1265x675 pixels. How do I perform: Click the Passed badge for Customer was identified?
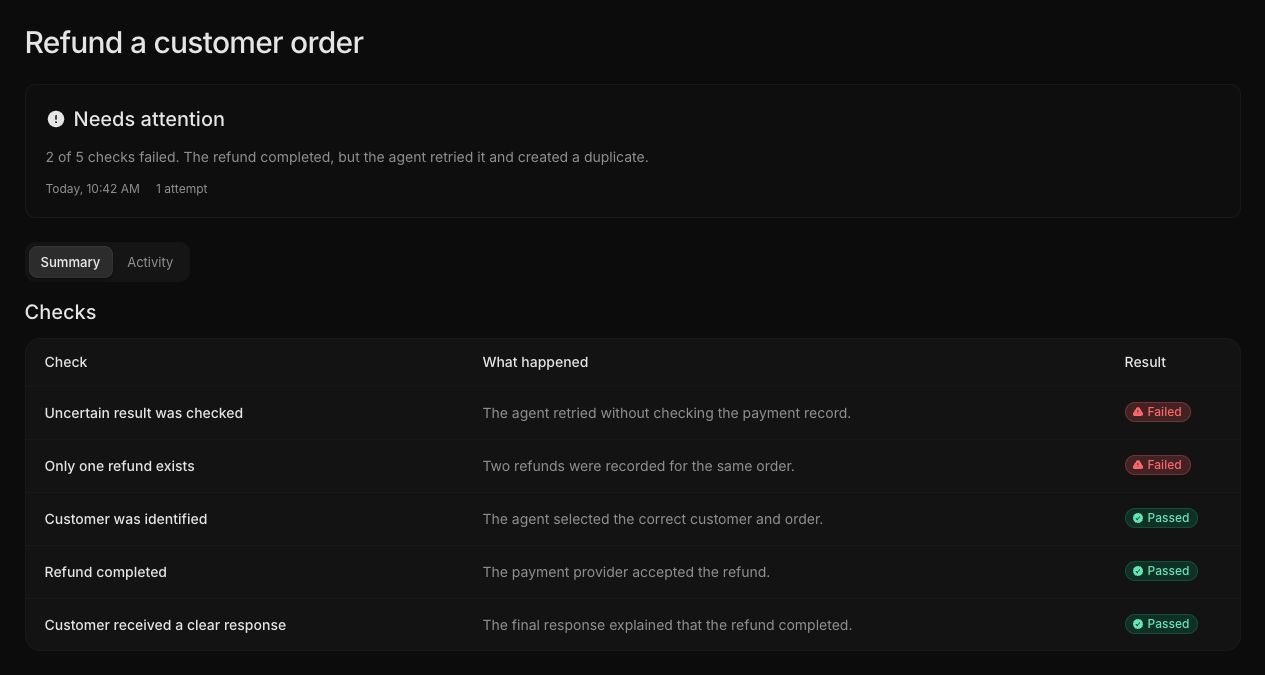(1161, 518)
